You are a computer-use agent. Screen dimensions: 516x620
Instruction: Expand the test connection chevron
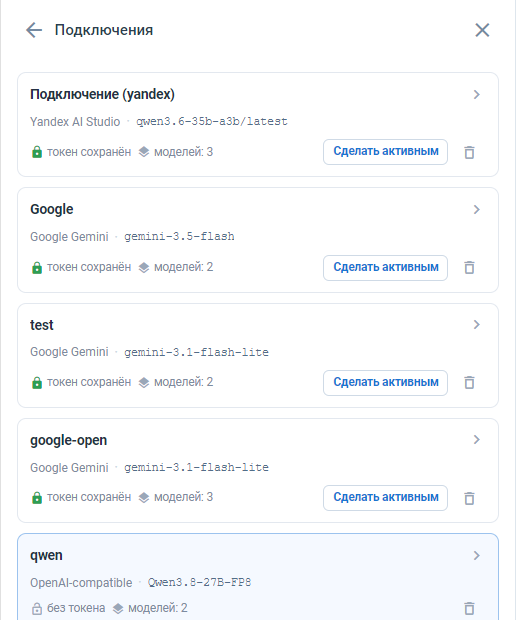tap(476, 325)
